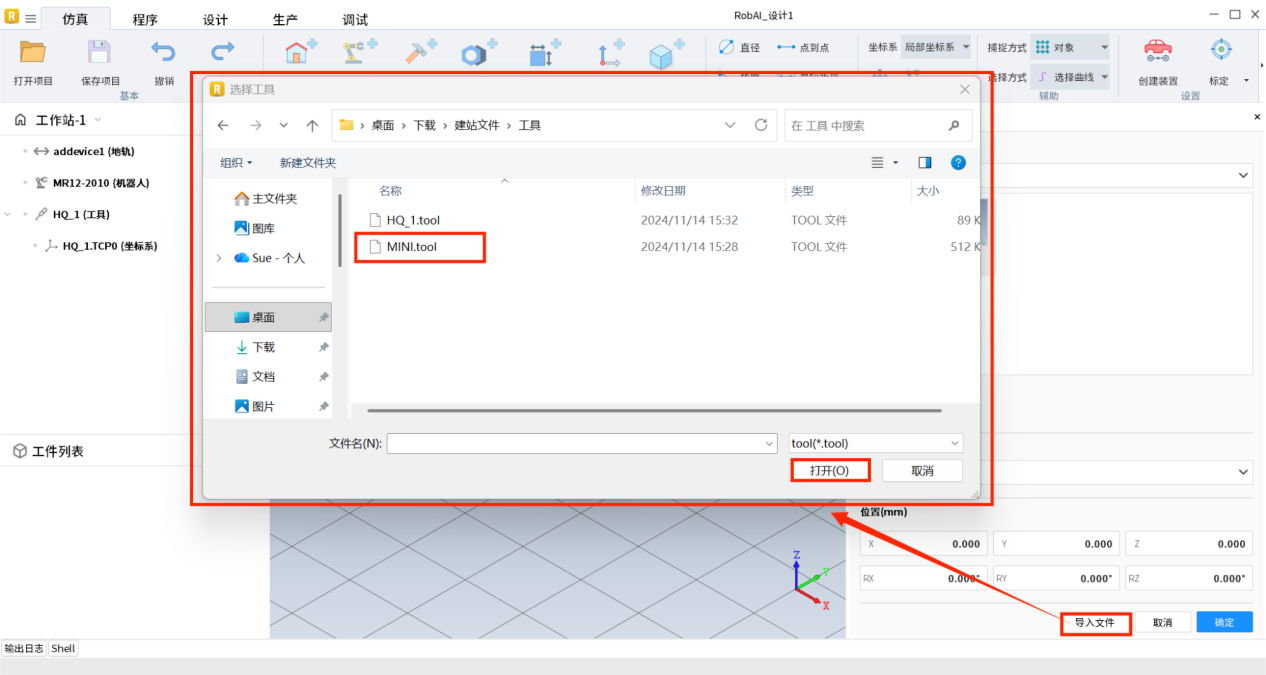Click the Calibration target icon
Image resolution: width=1266 pixels, height=675 pixels.
coord(1219,51)
